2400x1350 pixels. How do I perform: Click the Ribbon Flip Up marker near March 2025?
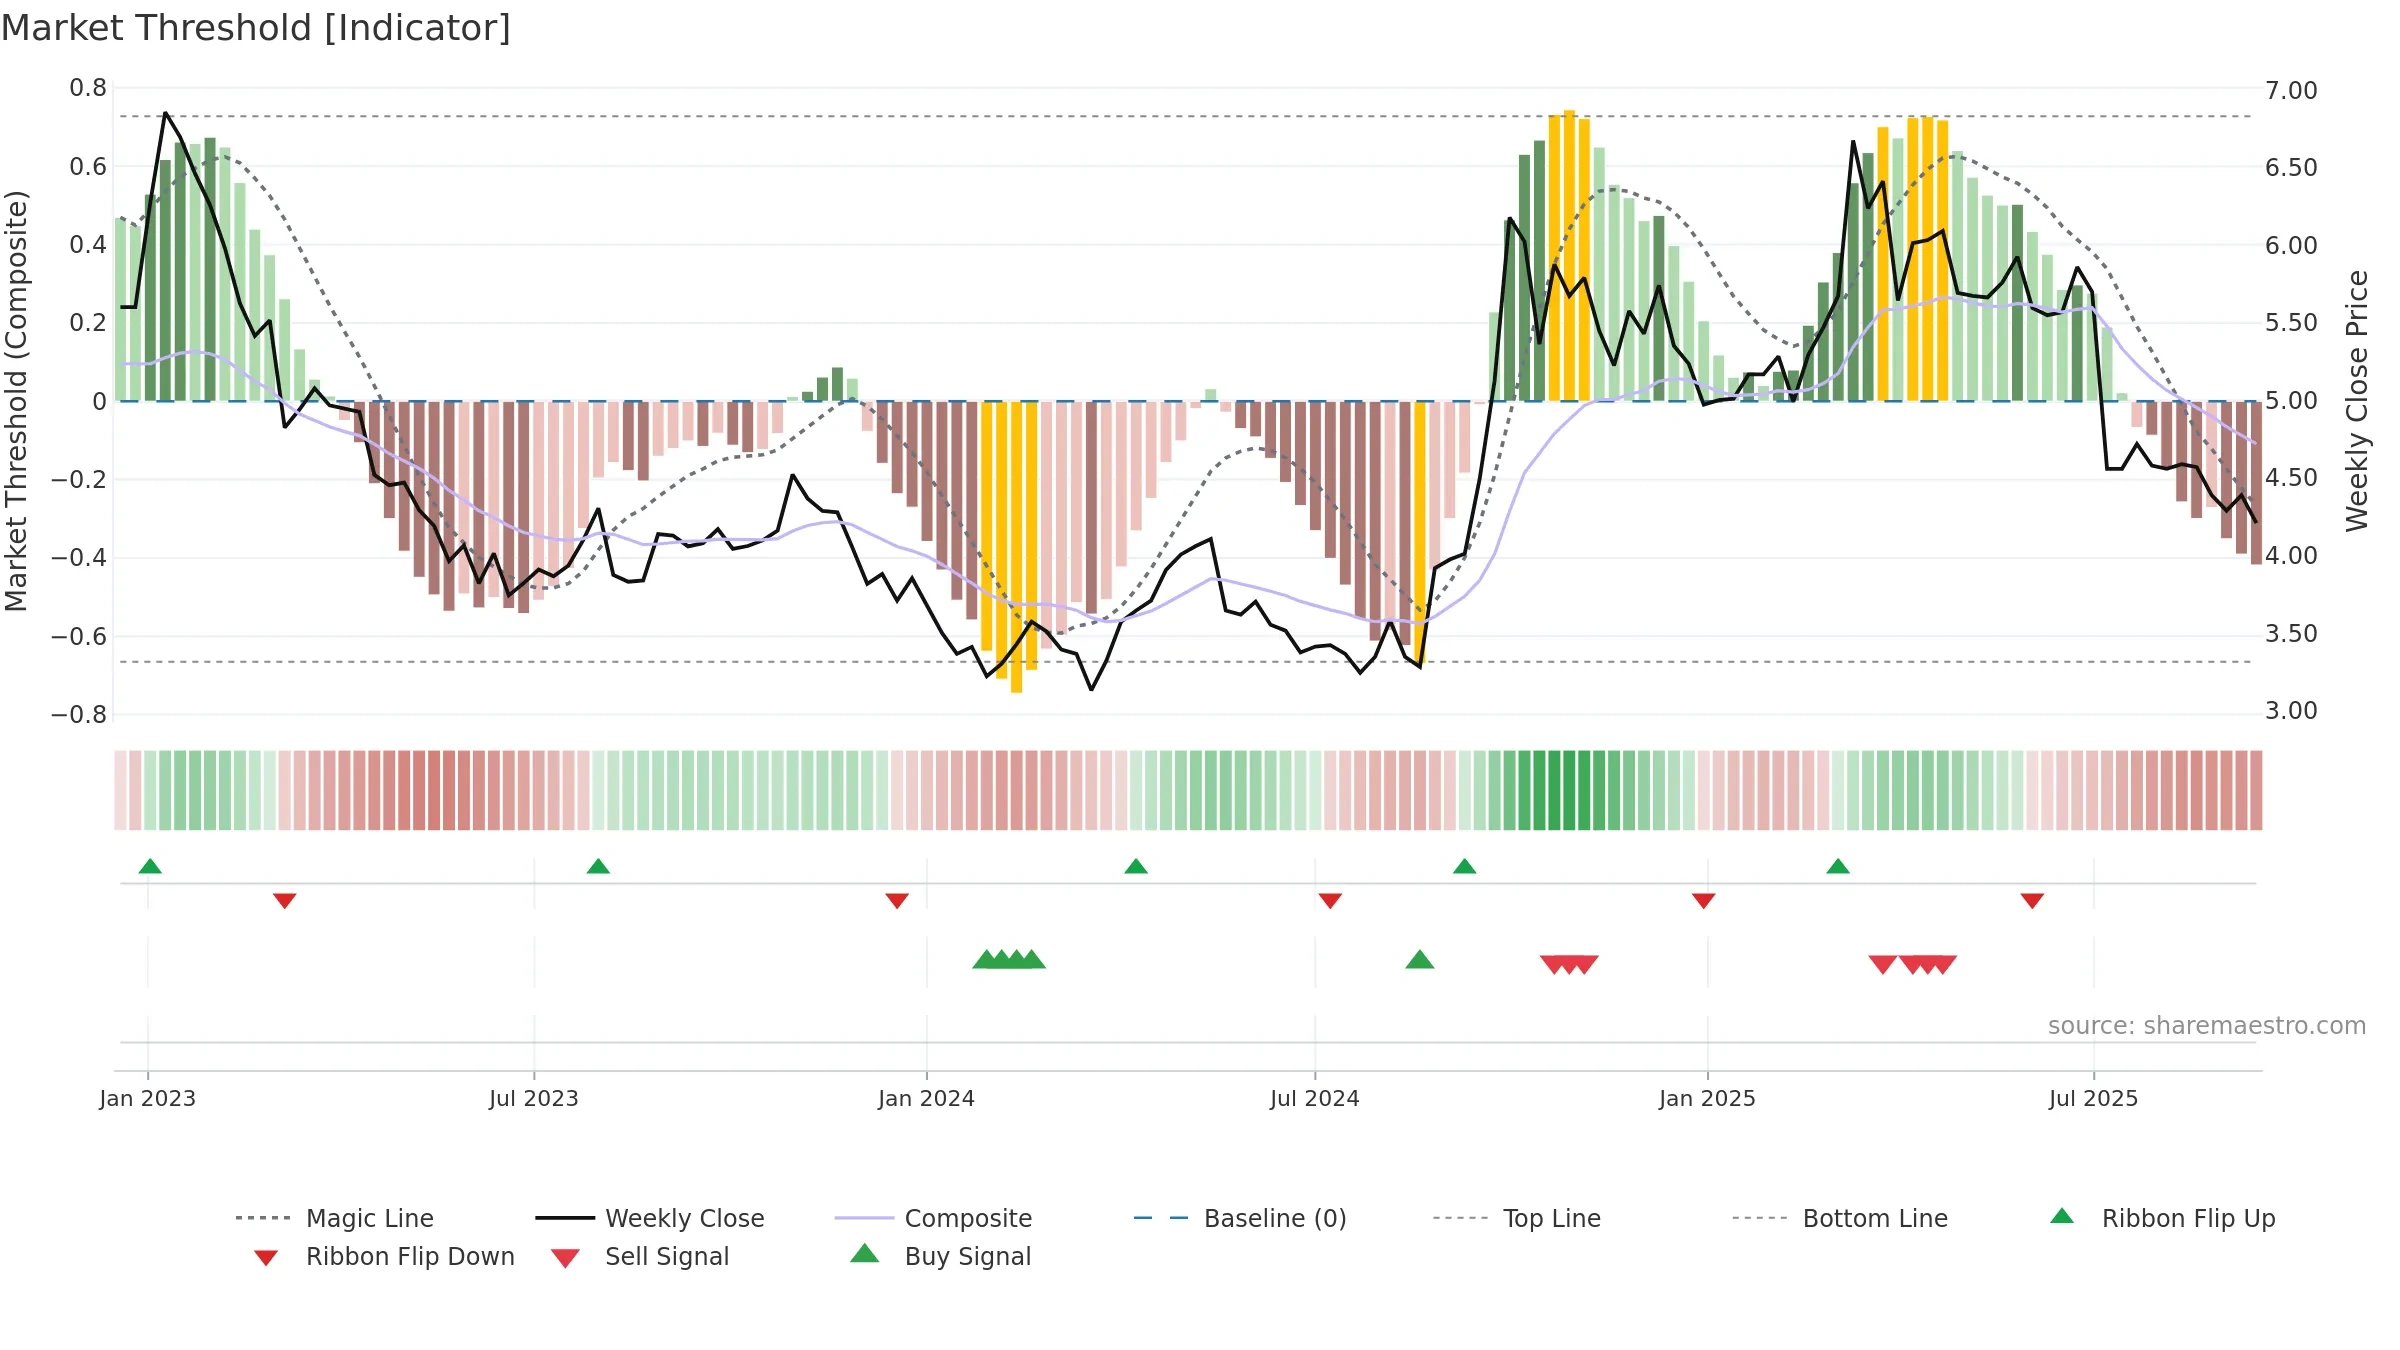coord(1838,866)
